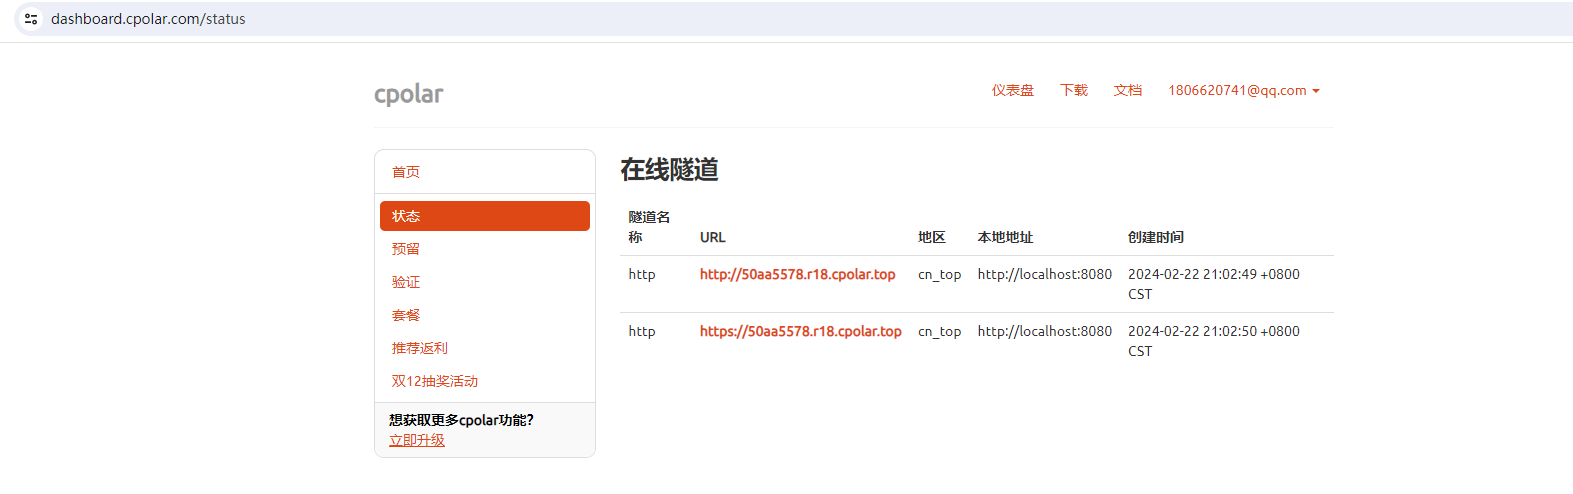Click the cpolar logo
Viewport: 1573px width, 494px height.
[x=409, y=94]
